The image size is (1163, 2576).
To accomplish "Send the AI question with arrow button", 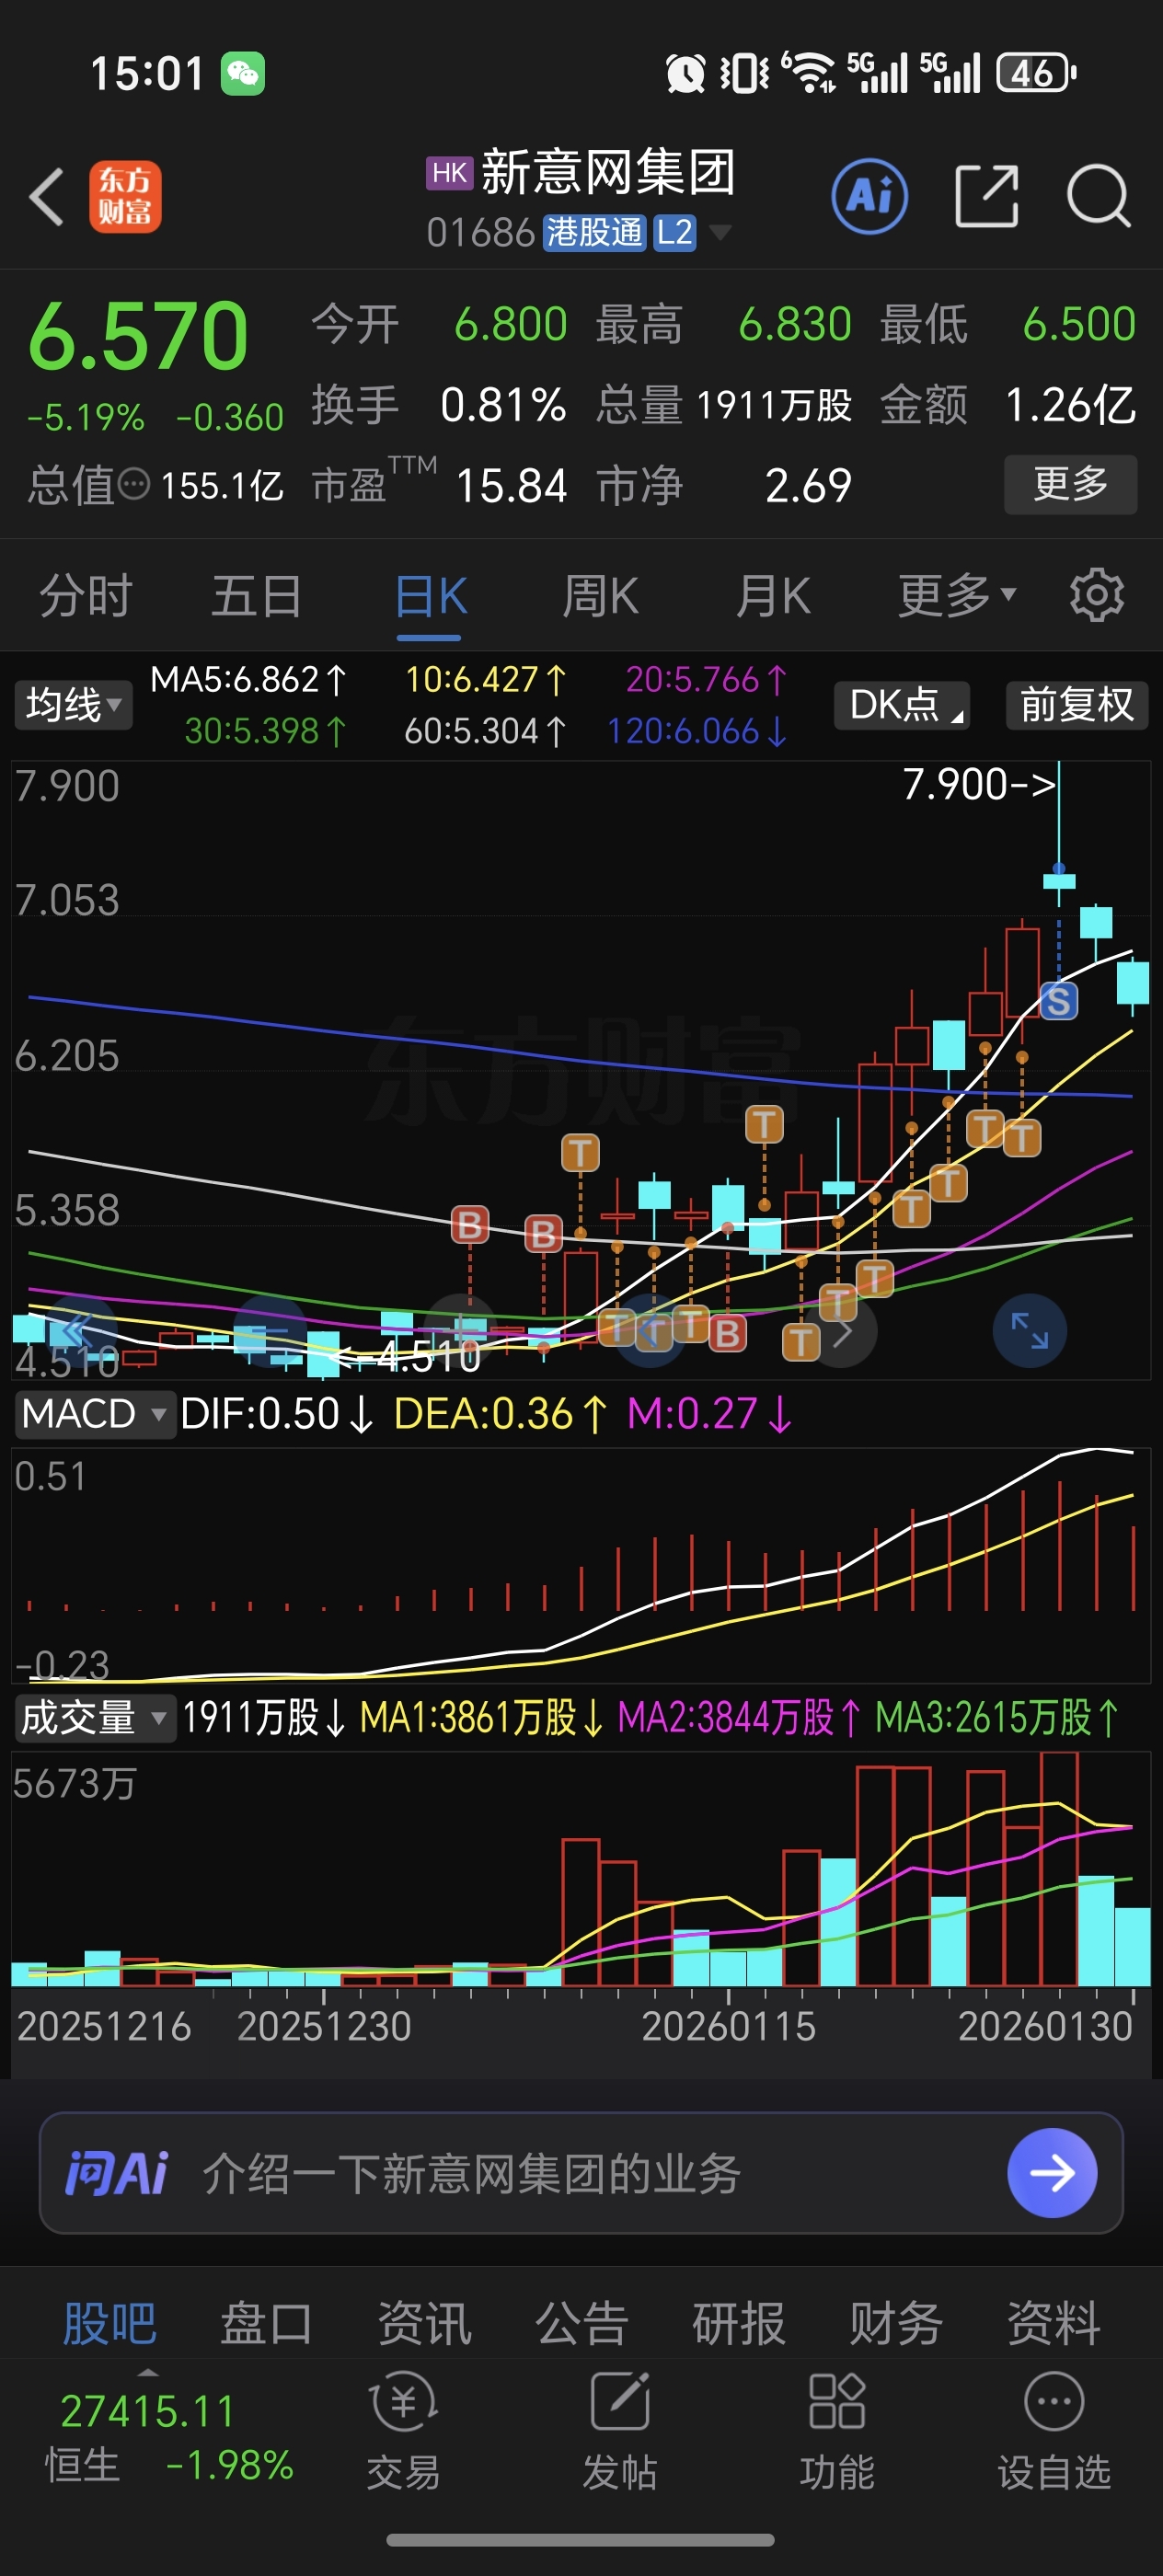I will pos(1052,2173).
